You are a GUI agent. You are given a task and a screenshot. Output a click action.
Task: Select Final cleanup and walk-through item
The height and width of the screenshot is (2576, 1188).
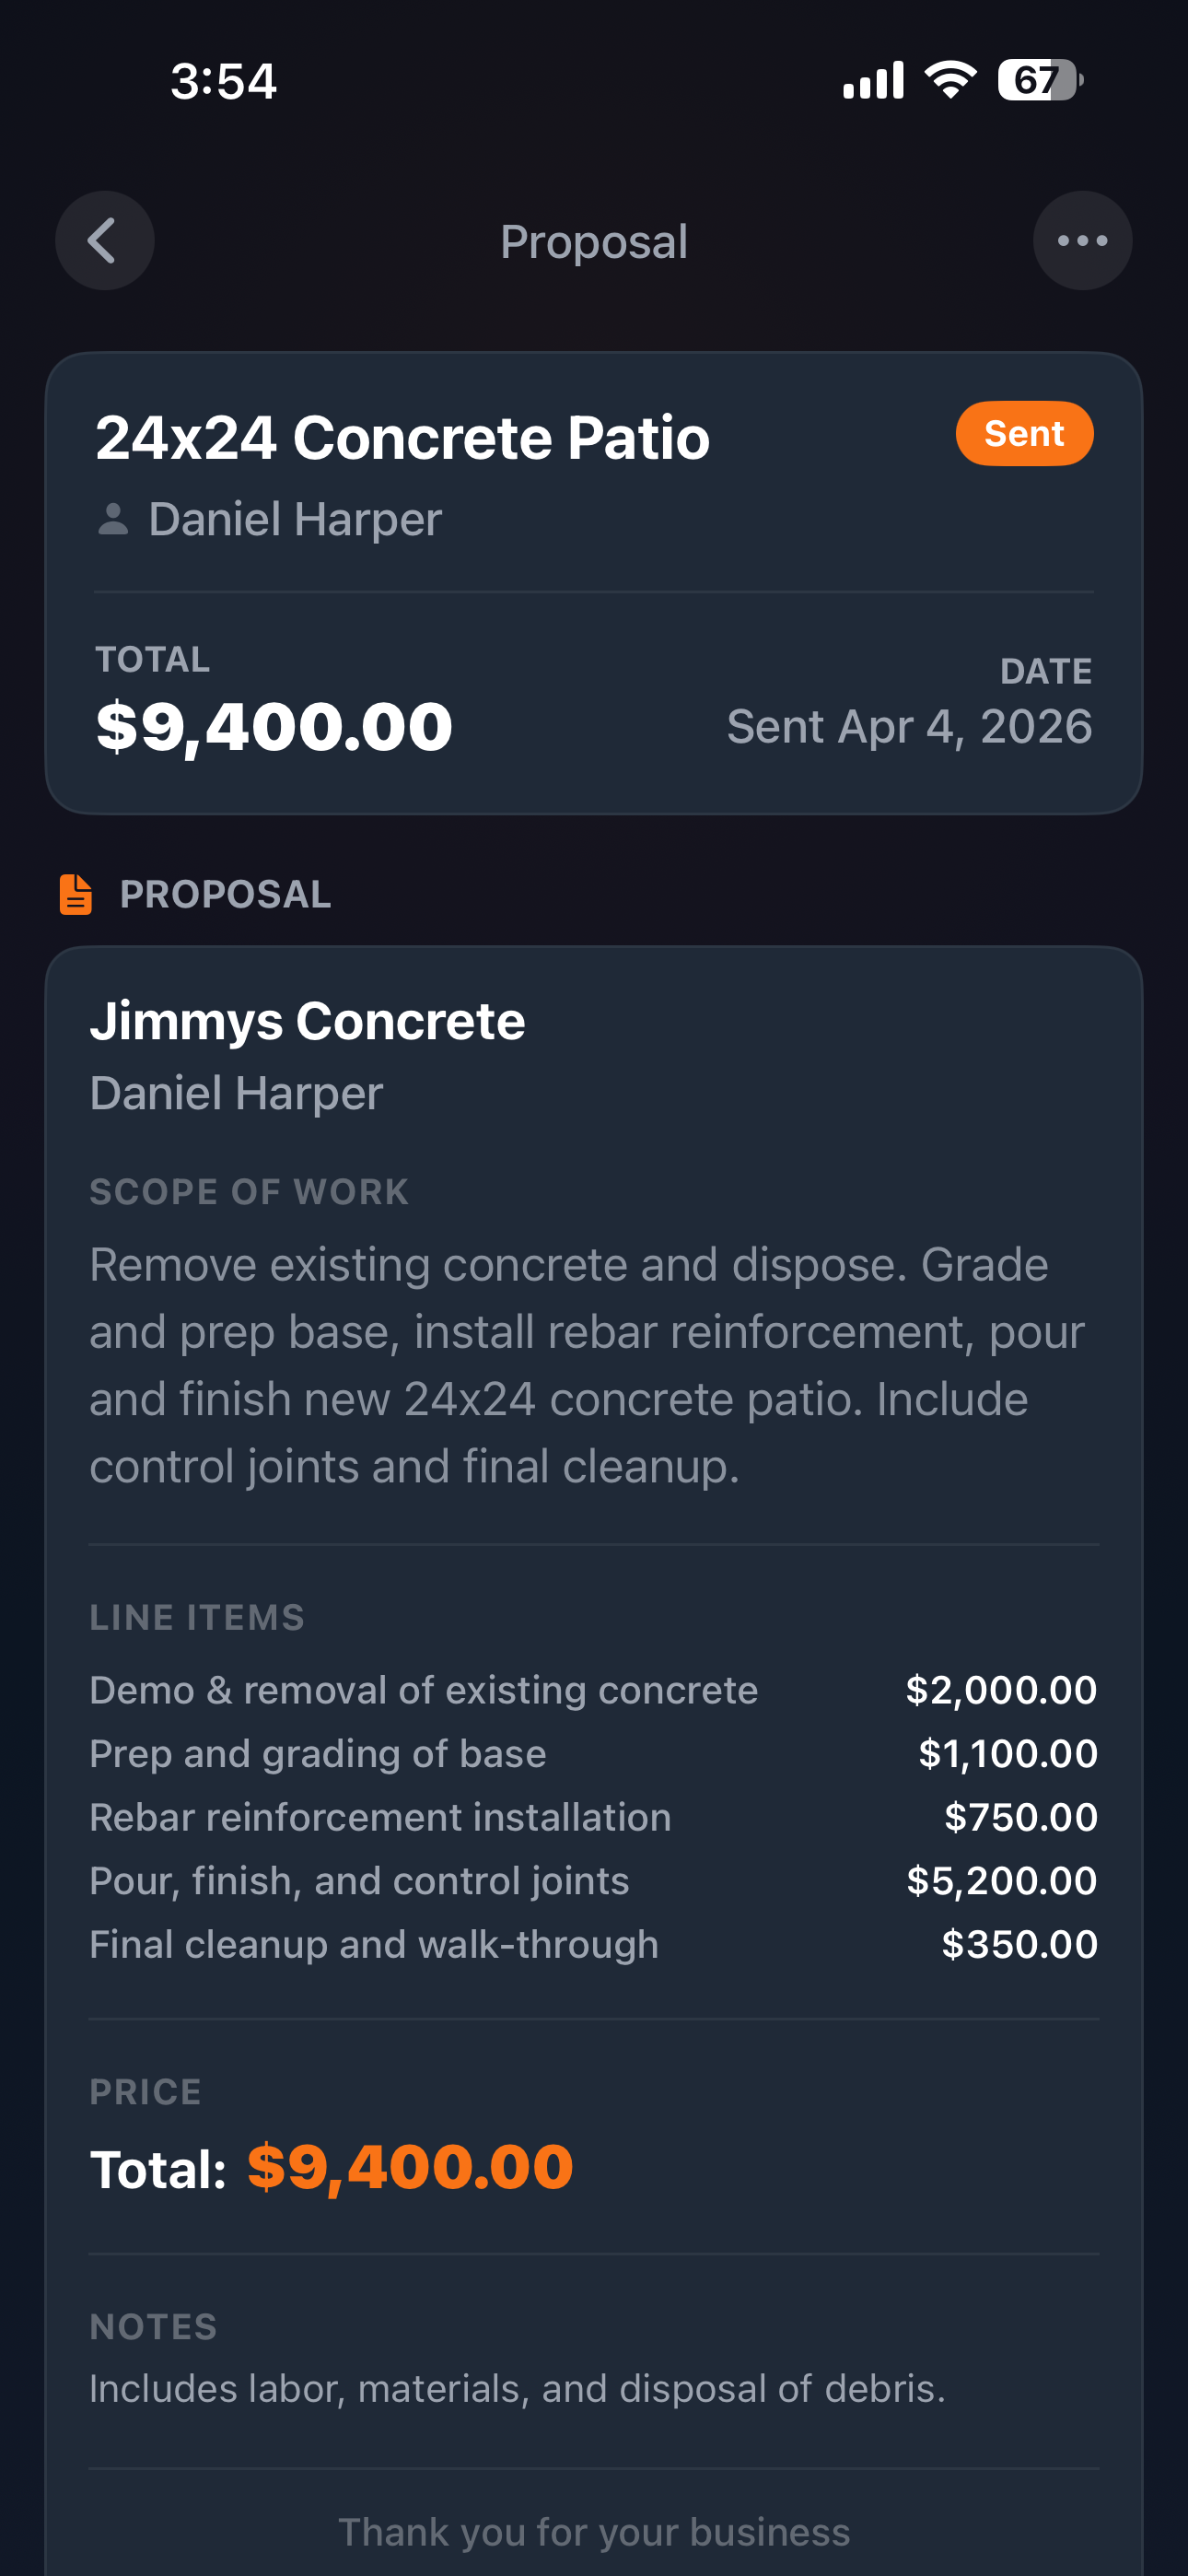coord(374,1944)
